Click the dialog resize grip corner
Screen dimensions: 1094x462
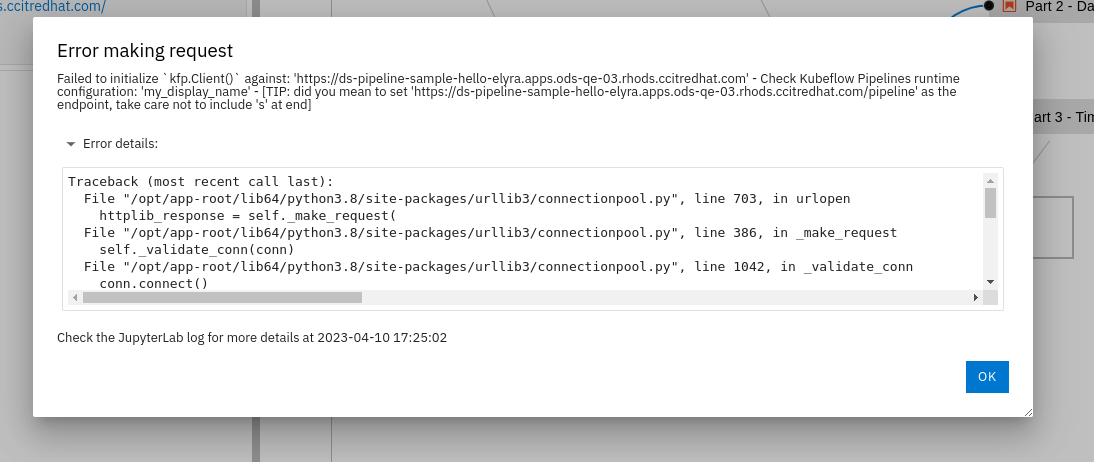pos(1027,411)
